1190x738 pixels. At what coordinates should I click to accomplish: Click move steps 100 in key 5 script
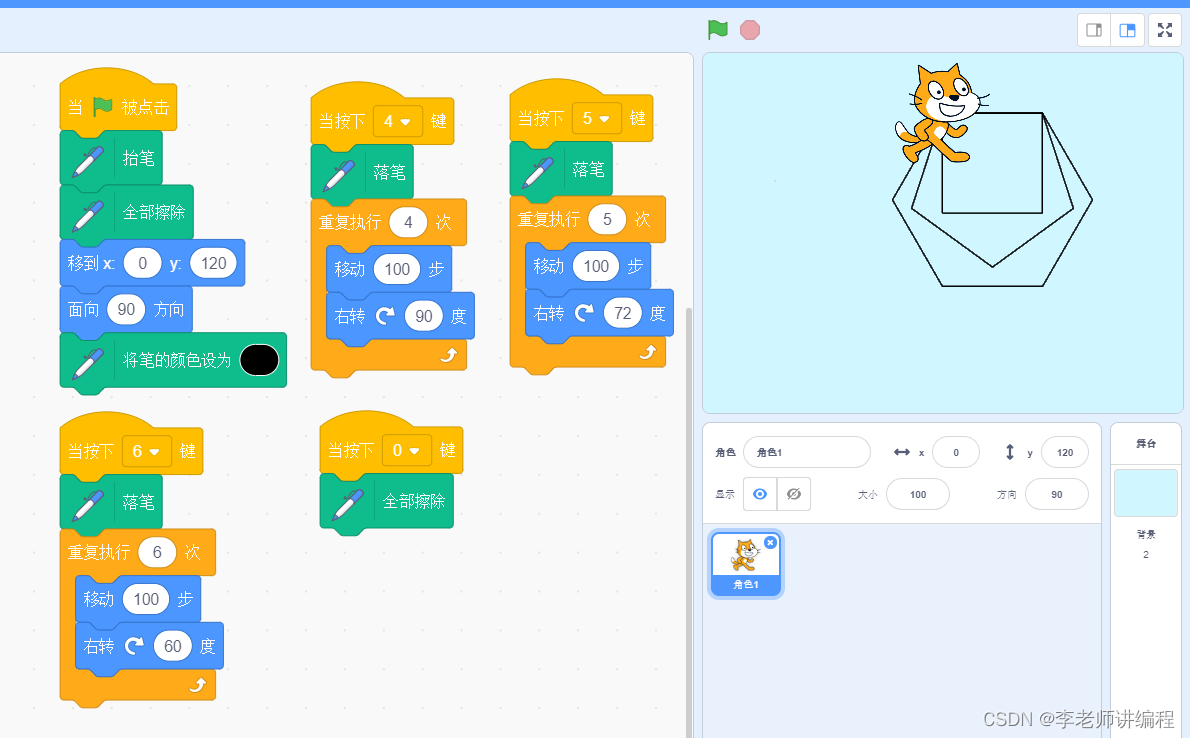596,266
